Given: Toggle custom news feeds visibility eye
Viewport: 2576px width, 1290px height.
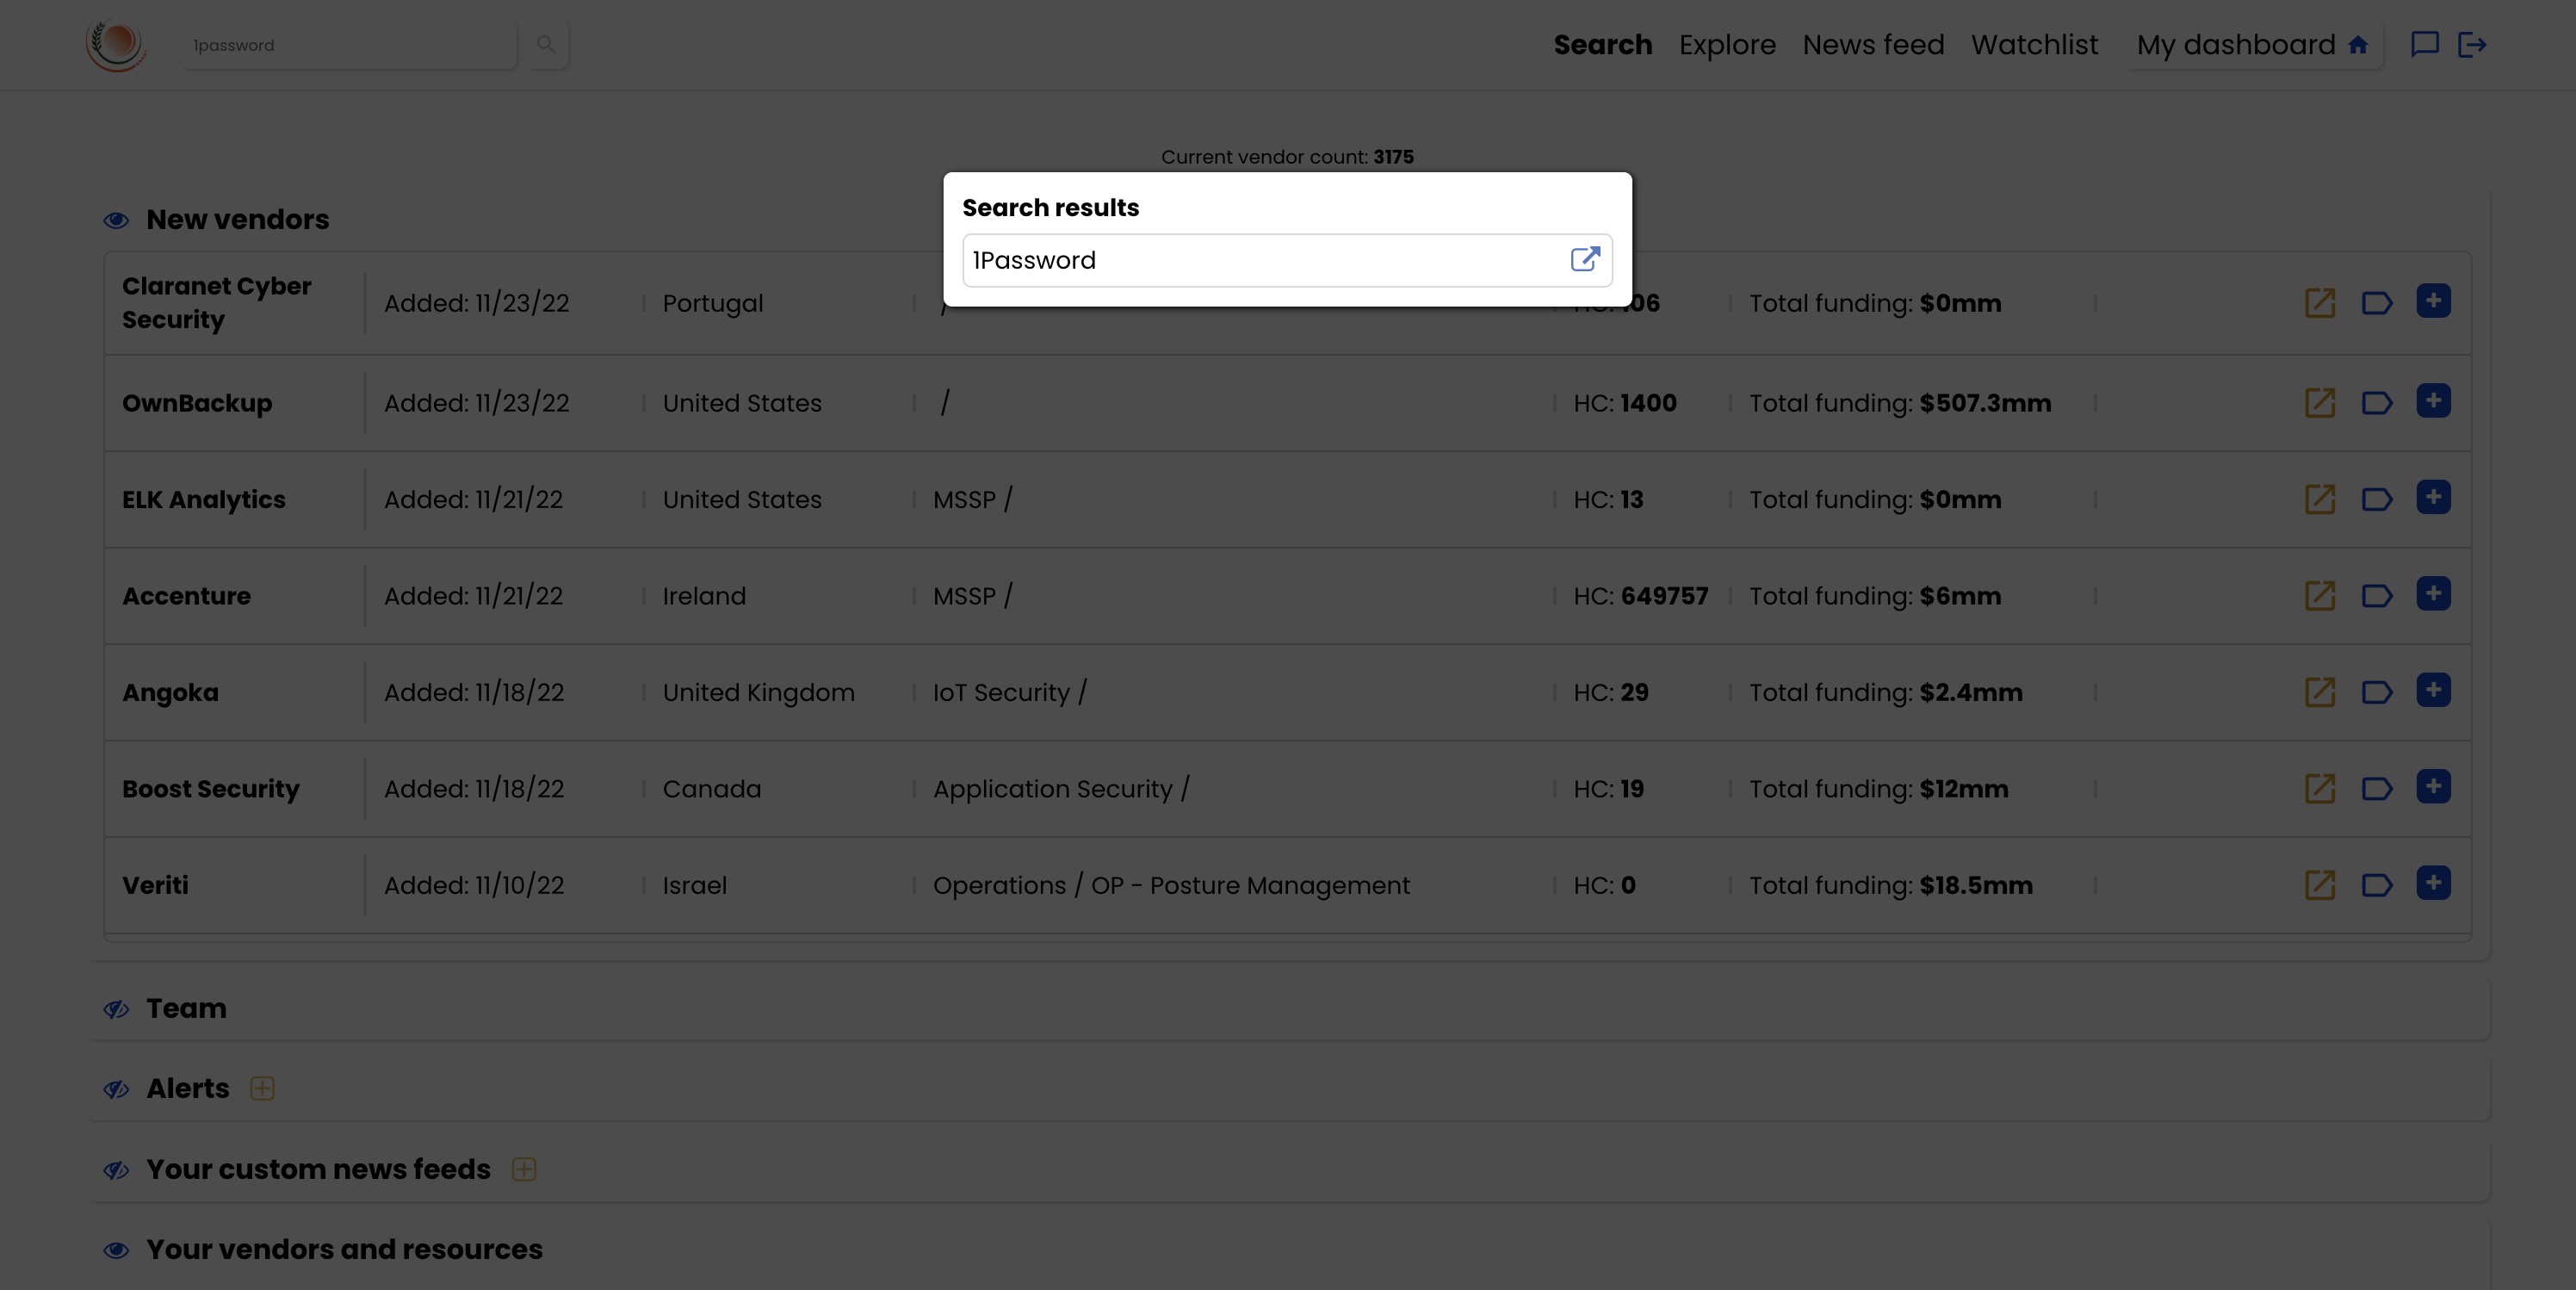Looking at the screenshot, I should click(x=116, y=1170).
